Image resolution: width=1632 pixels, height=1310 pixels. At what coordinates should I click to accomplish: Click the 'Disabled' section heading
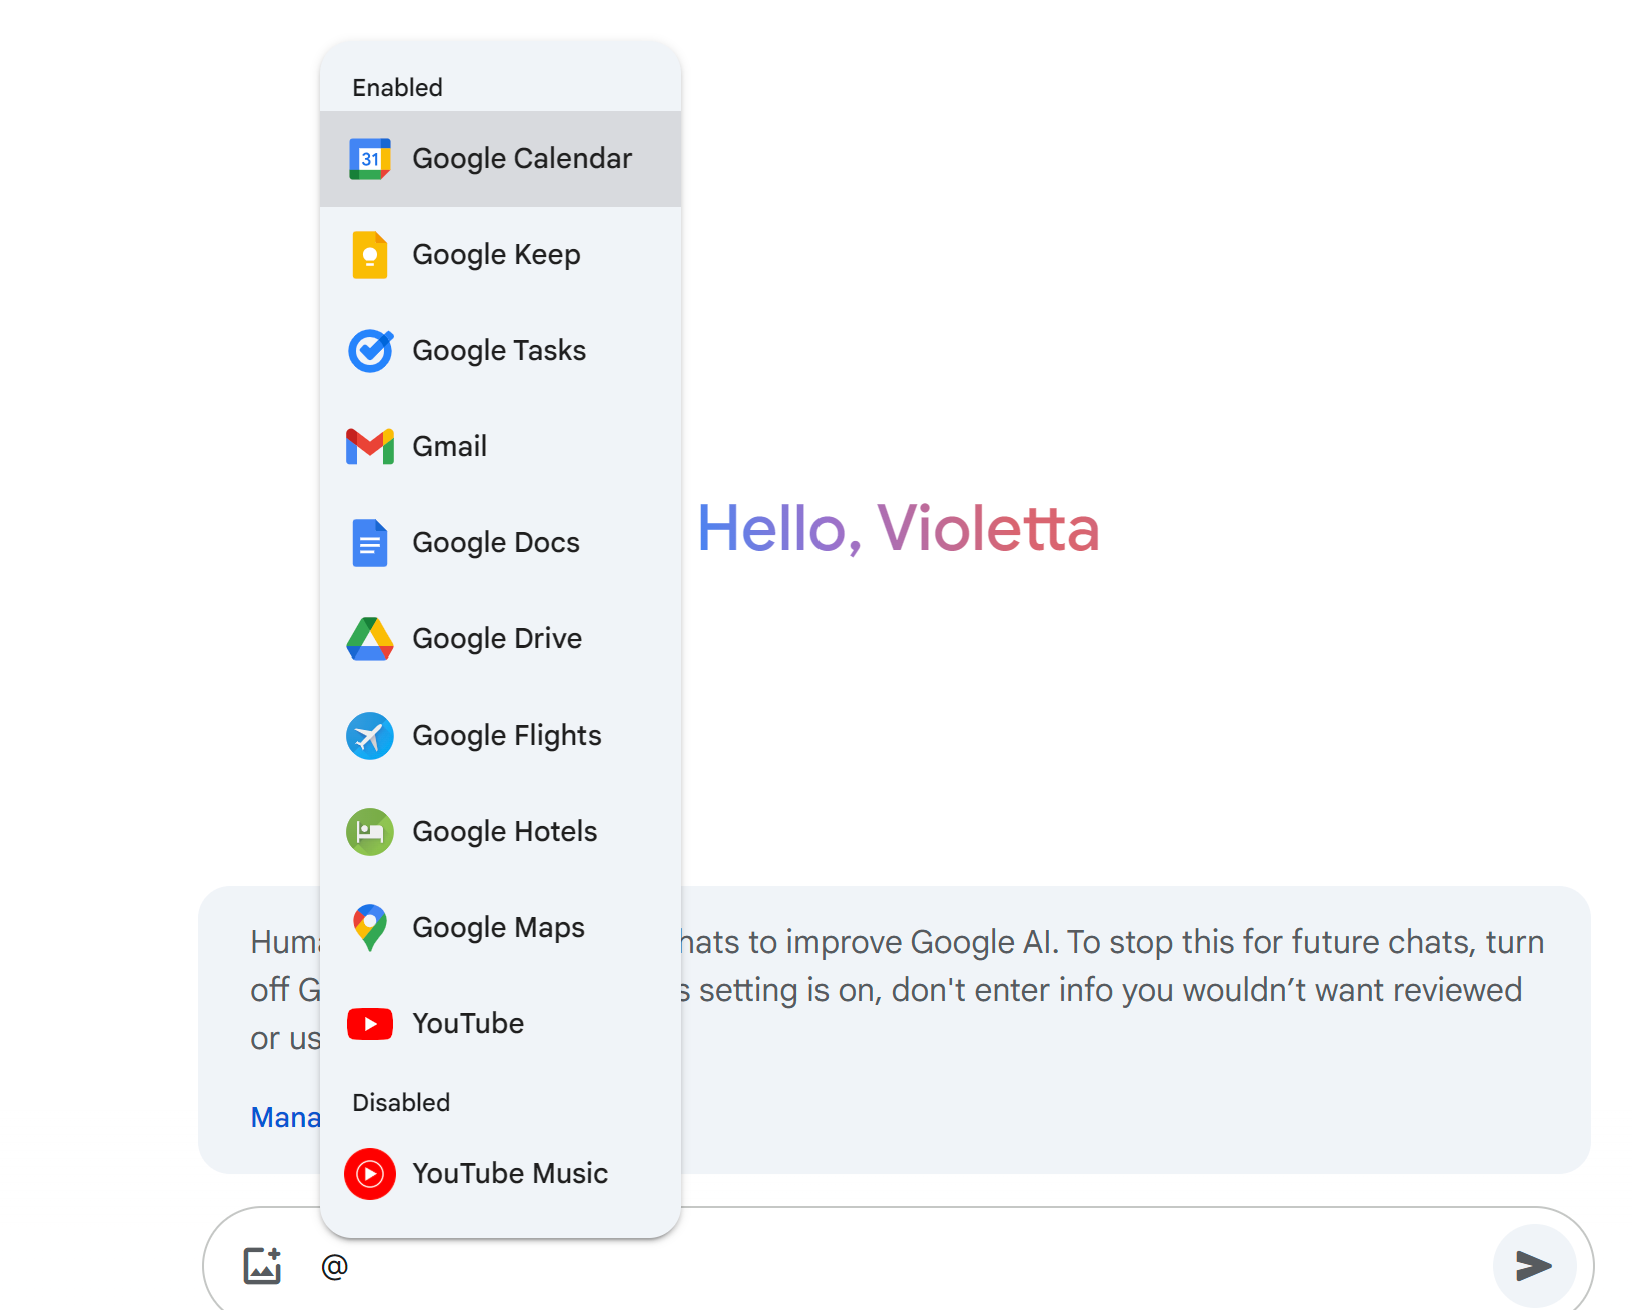[401, 1102]
